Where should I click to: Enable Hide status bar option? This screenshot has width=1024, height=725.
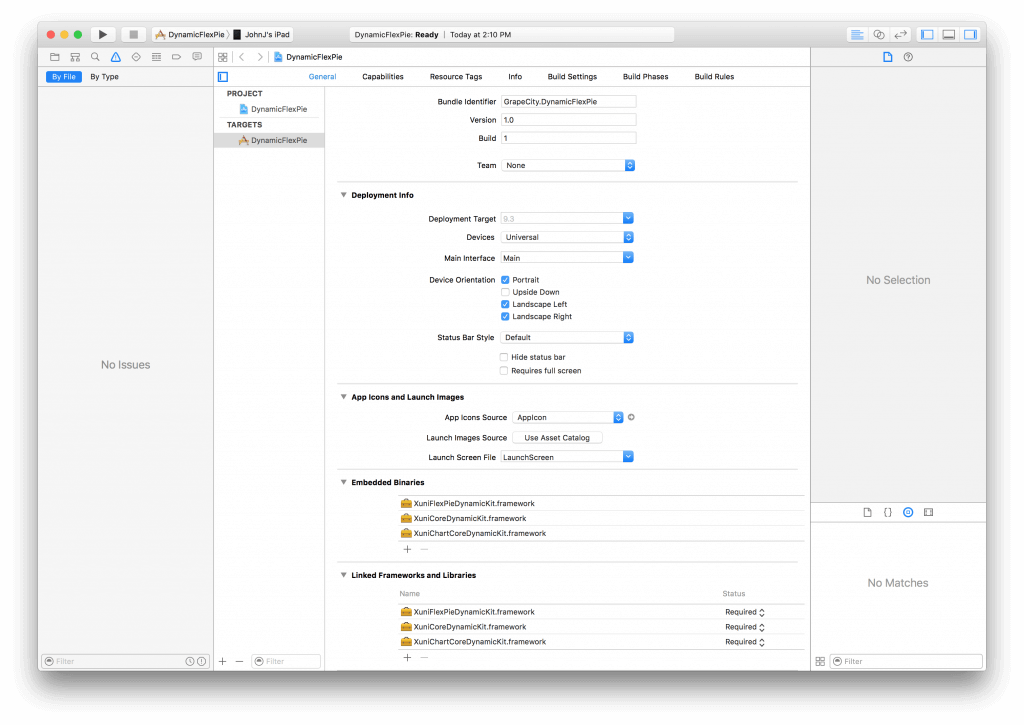[x=504, y=357]
